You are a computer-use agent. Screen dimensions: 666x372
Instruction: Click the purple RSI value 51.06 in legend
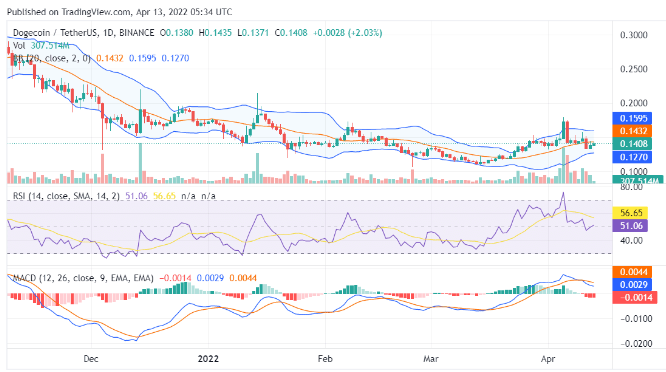[x=136, y=196]
